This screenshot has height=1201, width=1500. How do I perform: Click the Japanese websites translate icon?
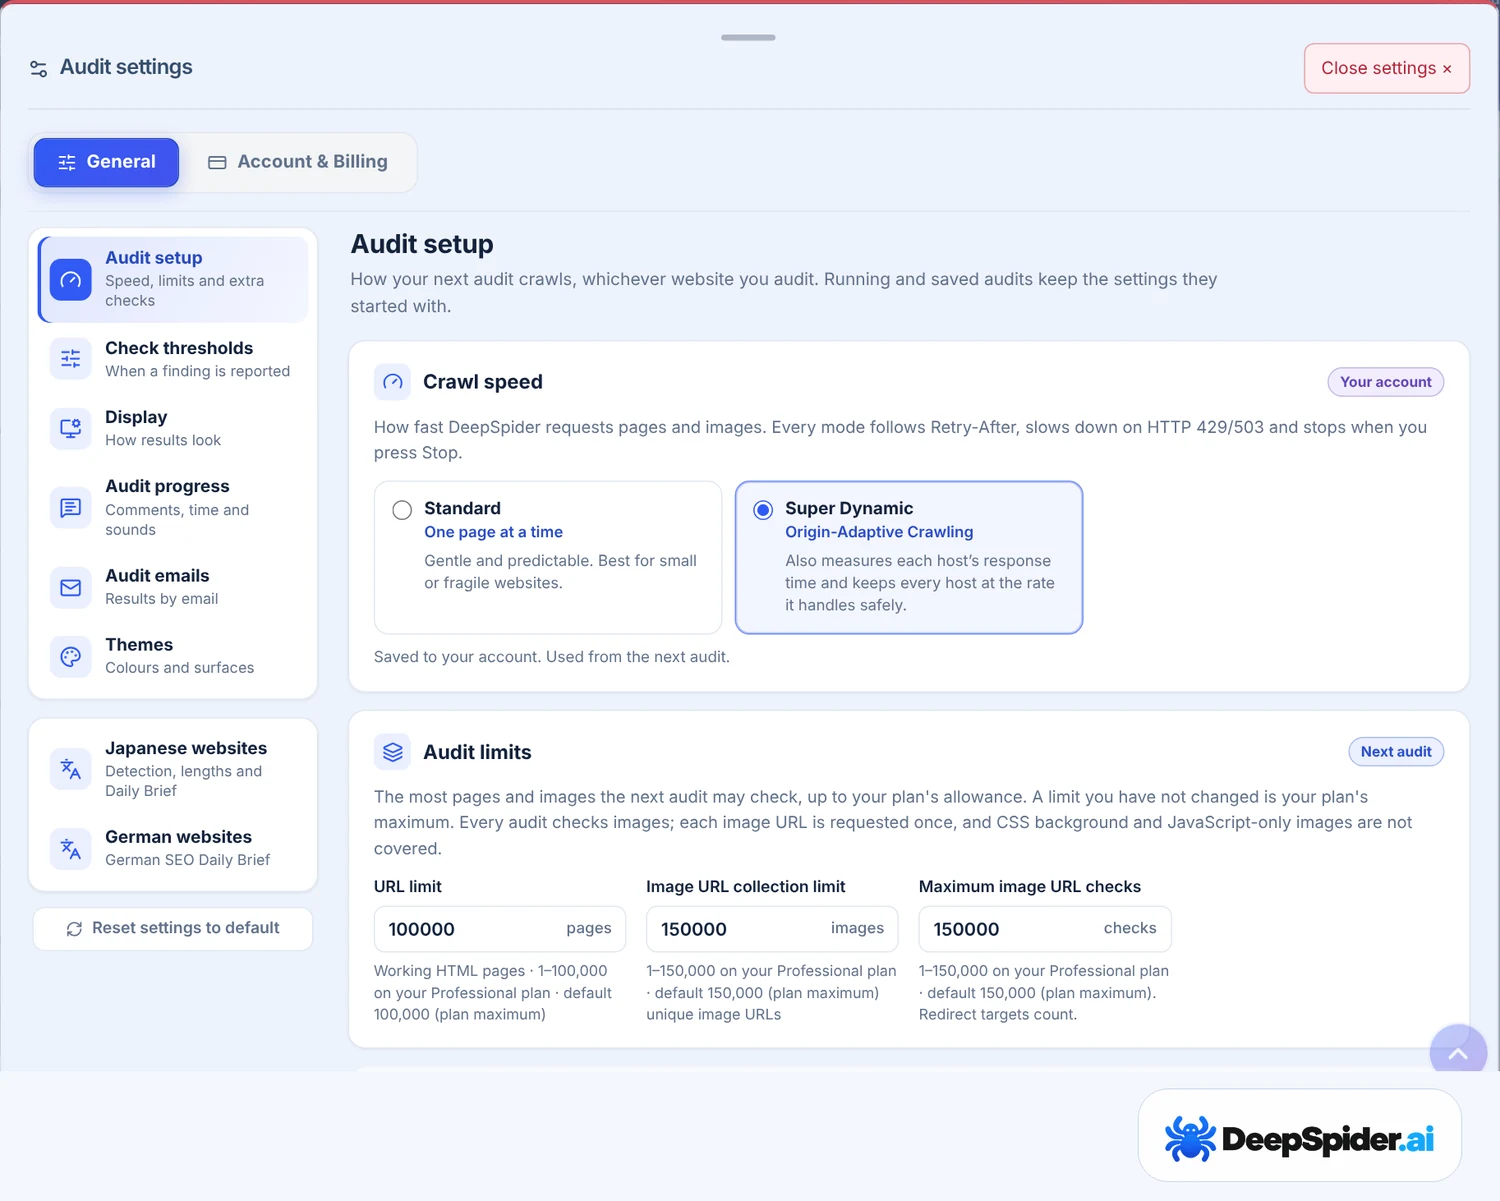pos(70,769)
